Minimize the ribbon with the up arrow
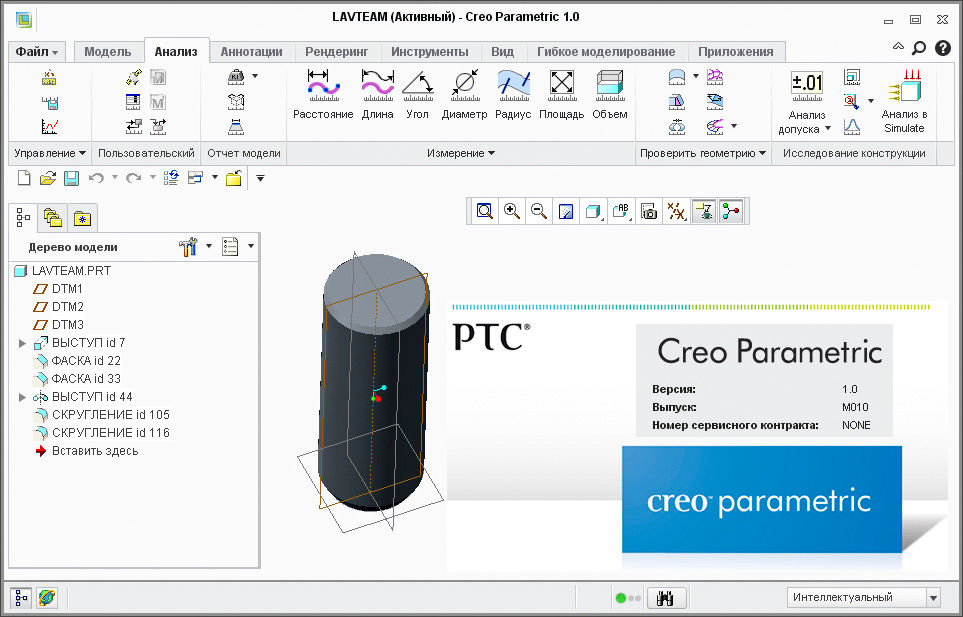 (x=898, y=47)
